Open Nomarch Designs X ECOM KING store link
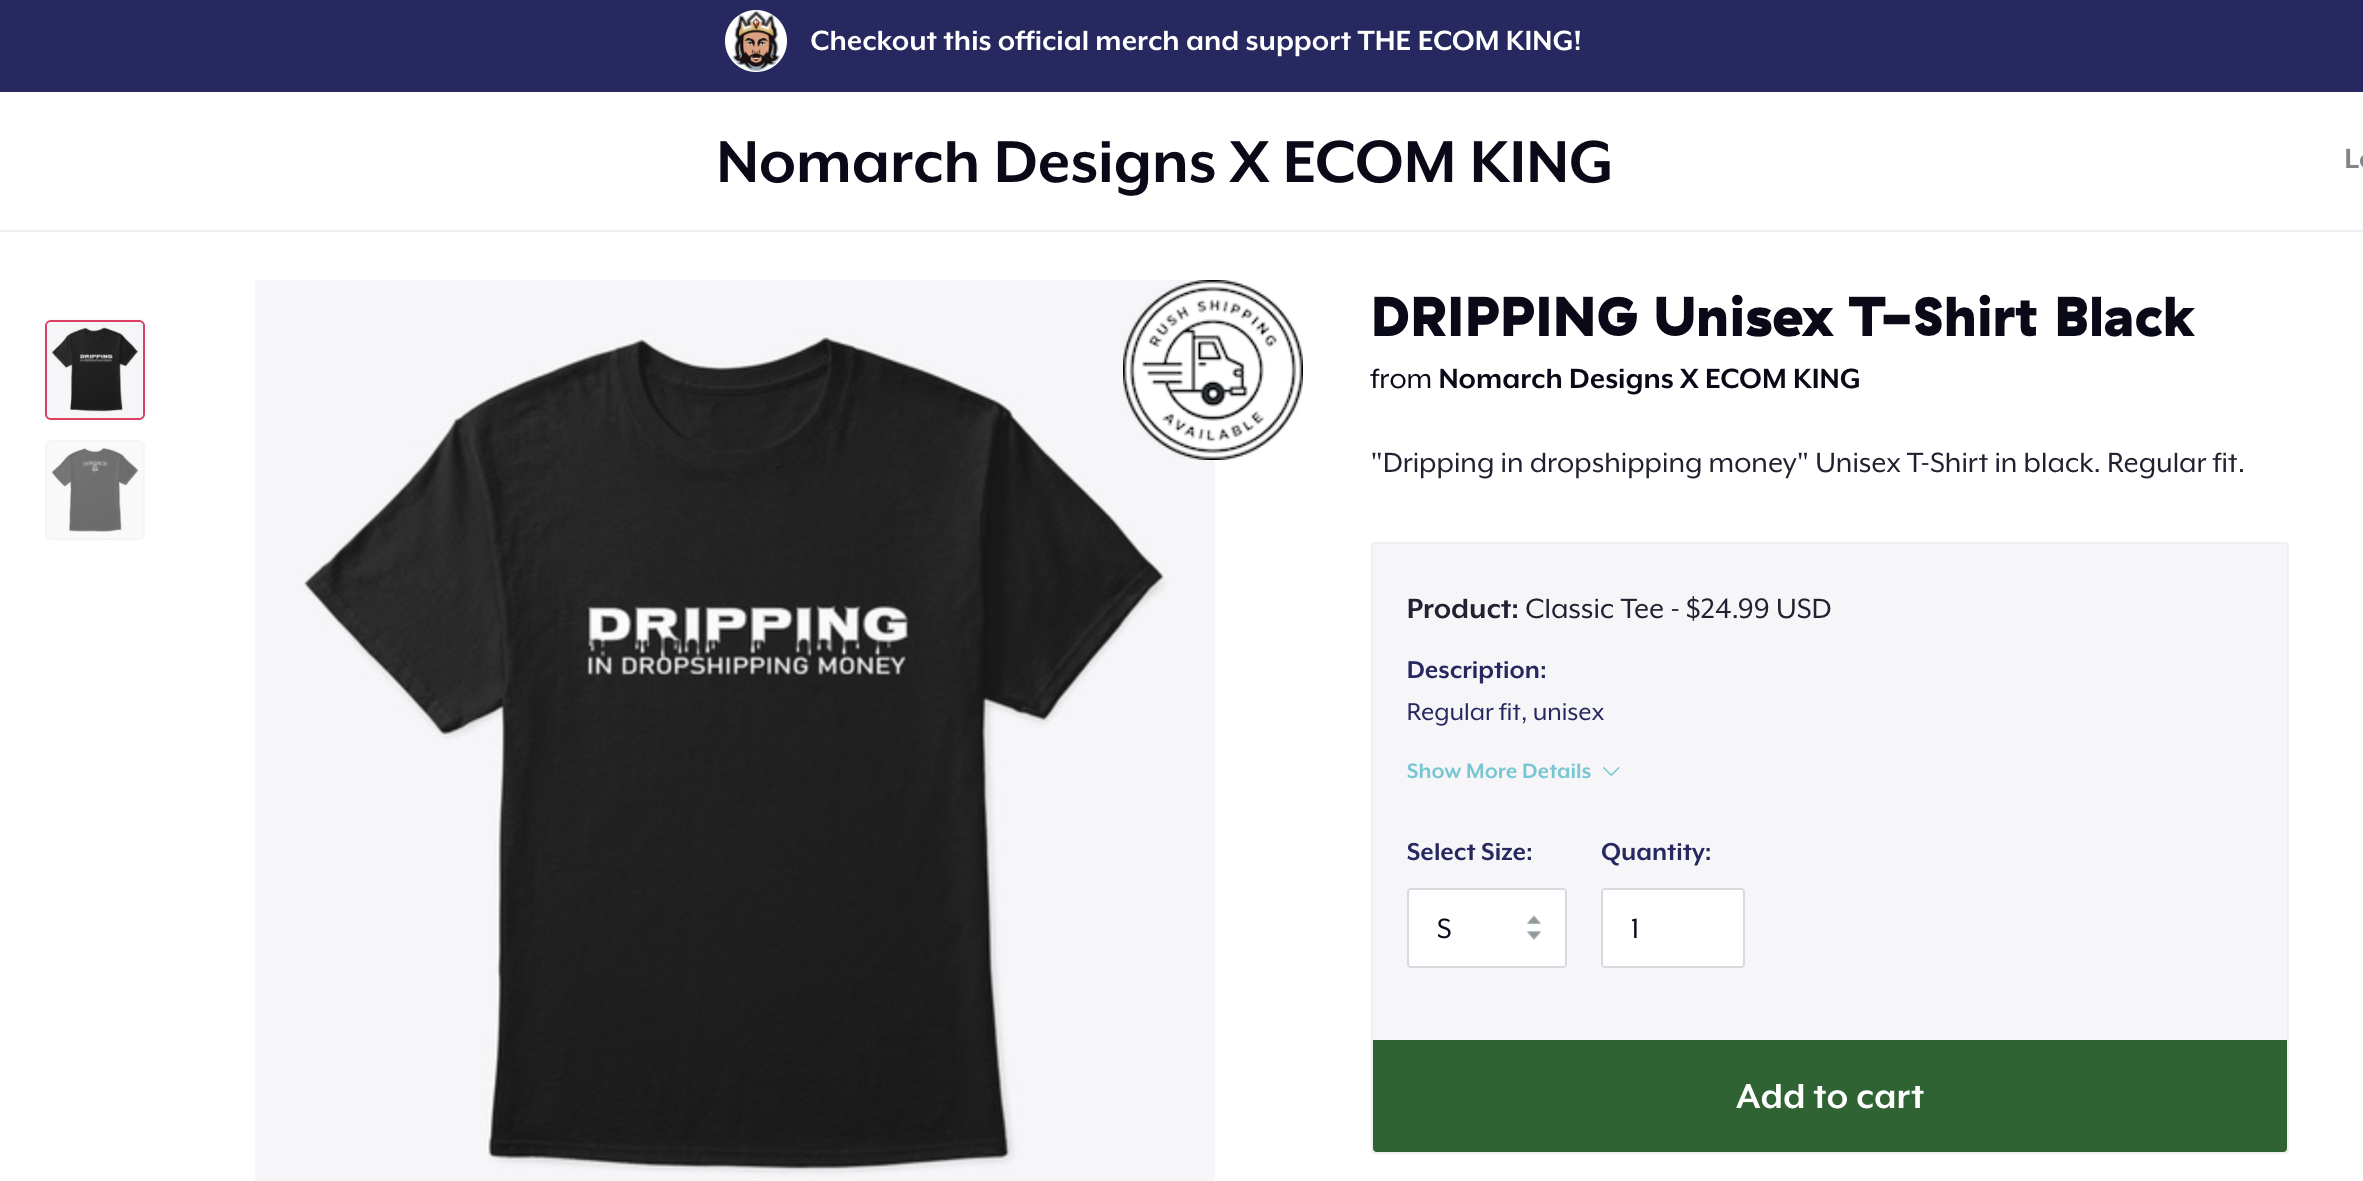 (x=1649, y=379)
